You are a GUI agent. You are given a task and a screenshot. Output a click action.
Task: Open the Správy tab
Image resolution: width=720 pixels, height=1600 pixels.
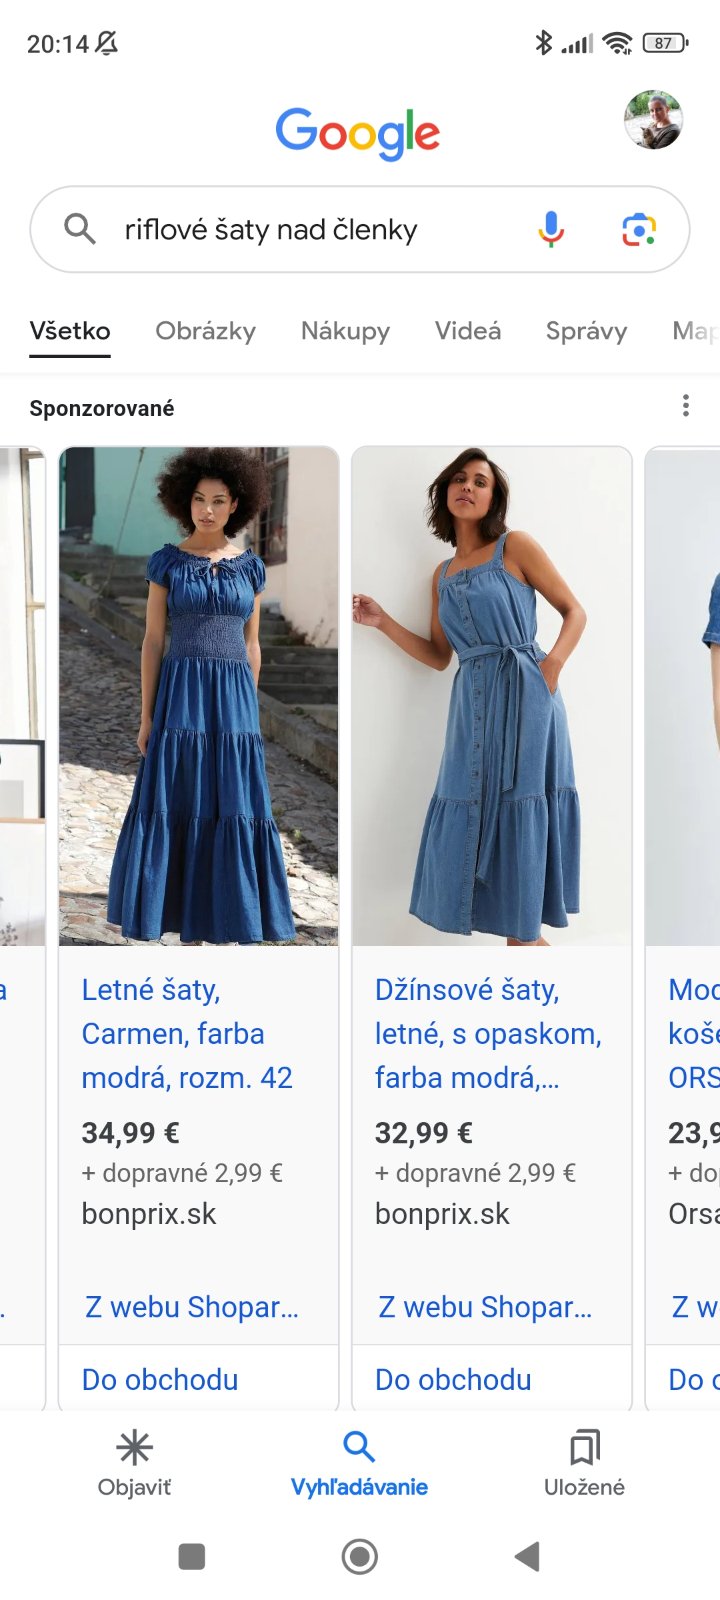[x=586, y=331]
